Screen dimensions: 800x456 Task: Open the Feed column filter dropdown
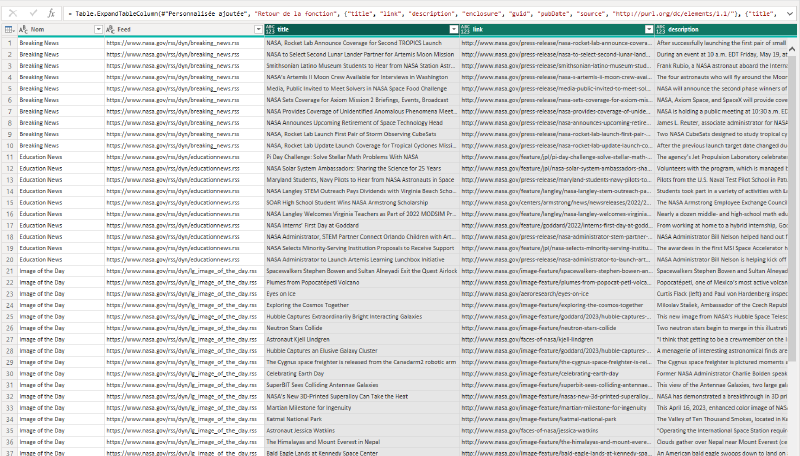pos(259,30)
